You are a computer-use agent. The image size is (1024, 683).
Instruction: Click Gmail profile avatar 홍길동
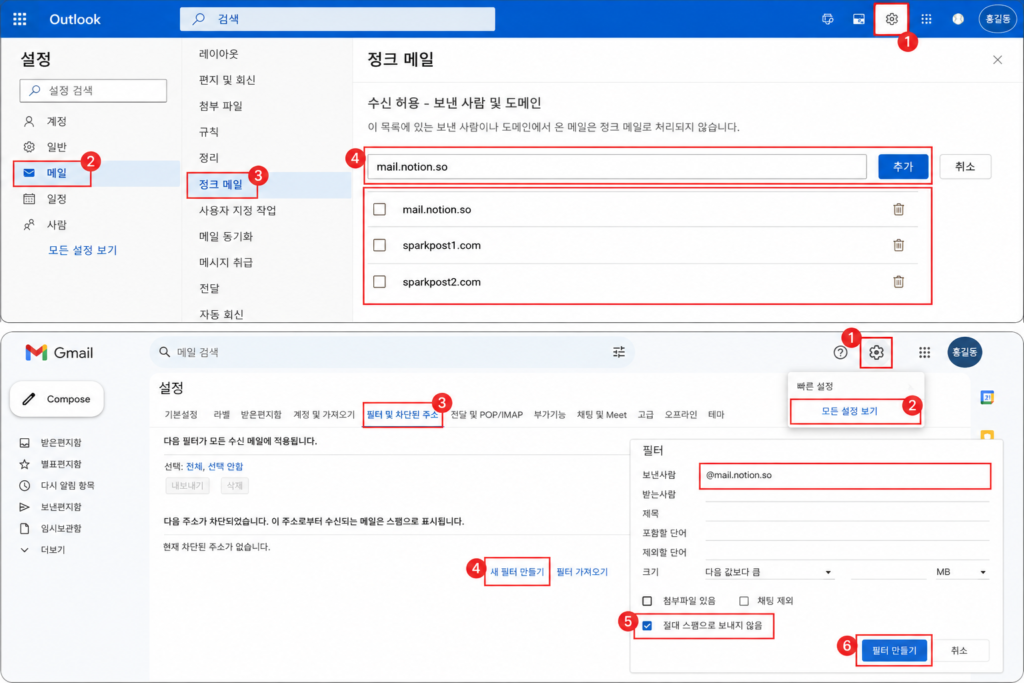[965, 352]
